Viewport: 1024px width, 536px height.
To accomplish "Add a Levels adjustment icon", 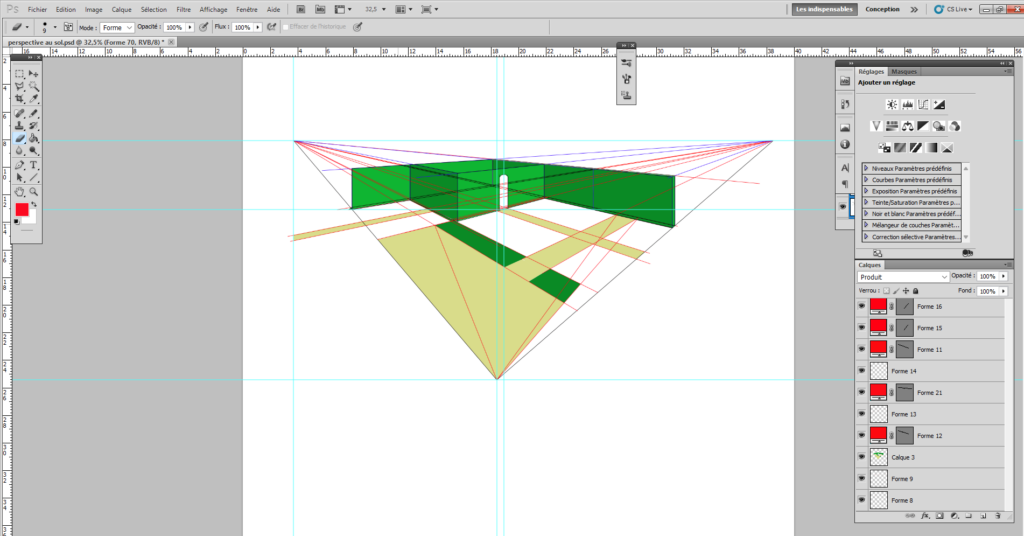I will (907, 104).
